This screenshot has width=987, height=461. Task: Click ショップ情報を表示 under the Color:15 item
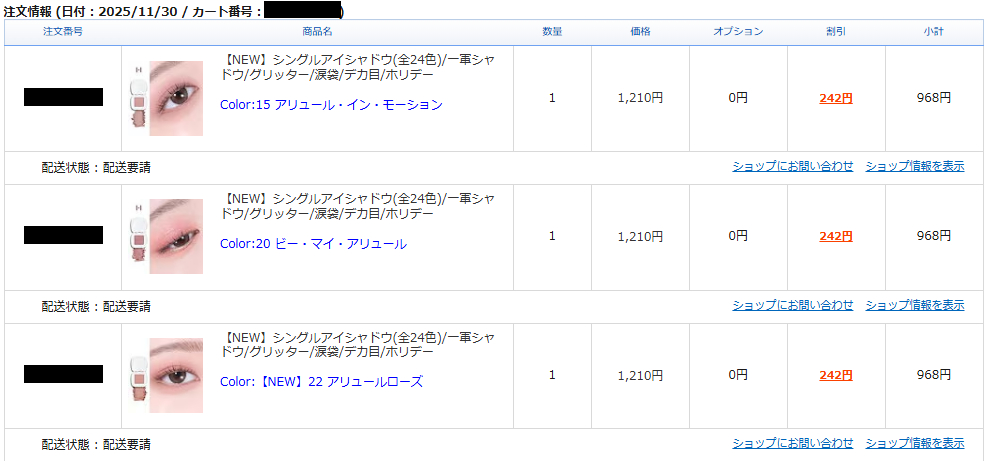[914, 166]
